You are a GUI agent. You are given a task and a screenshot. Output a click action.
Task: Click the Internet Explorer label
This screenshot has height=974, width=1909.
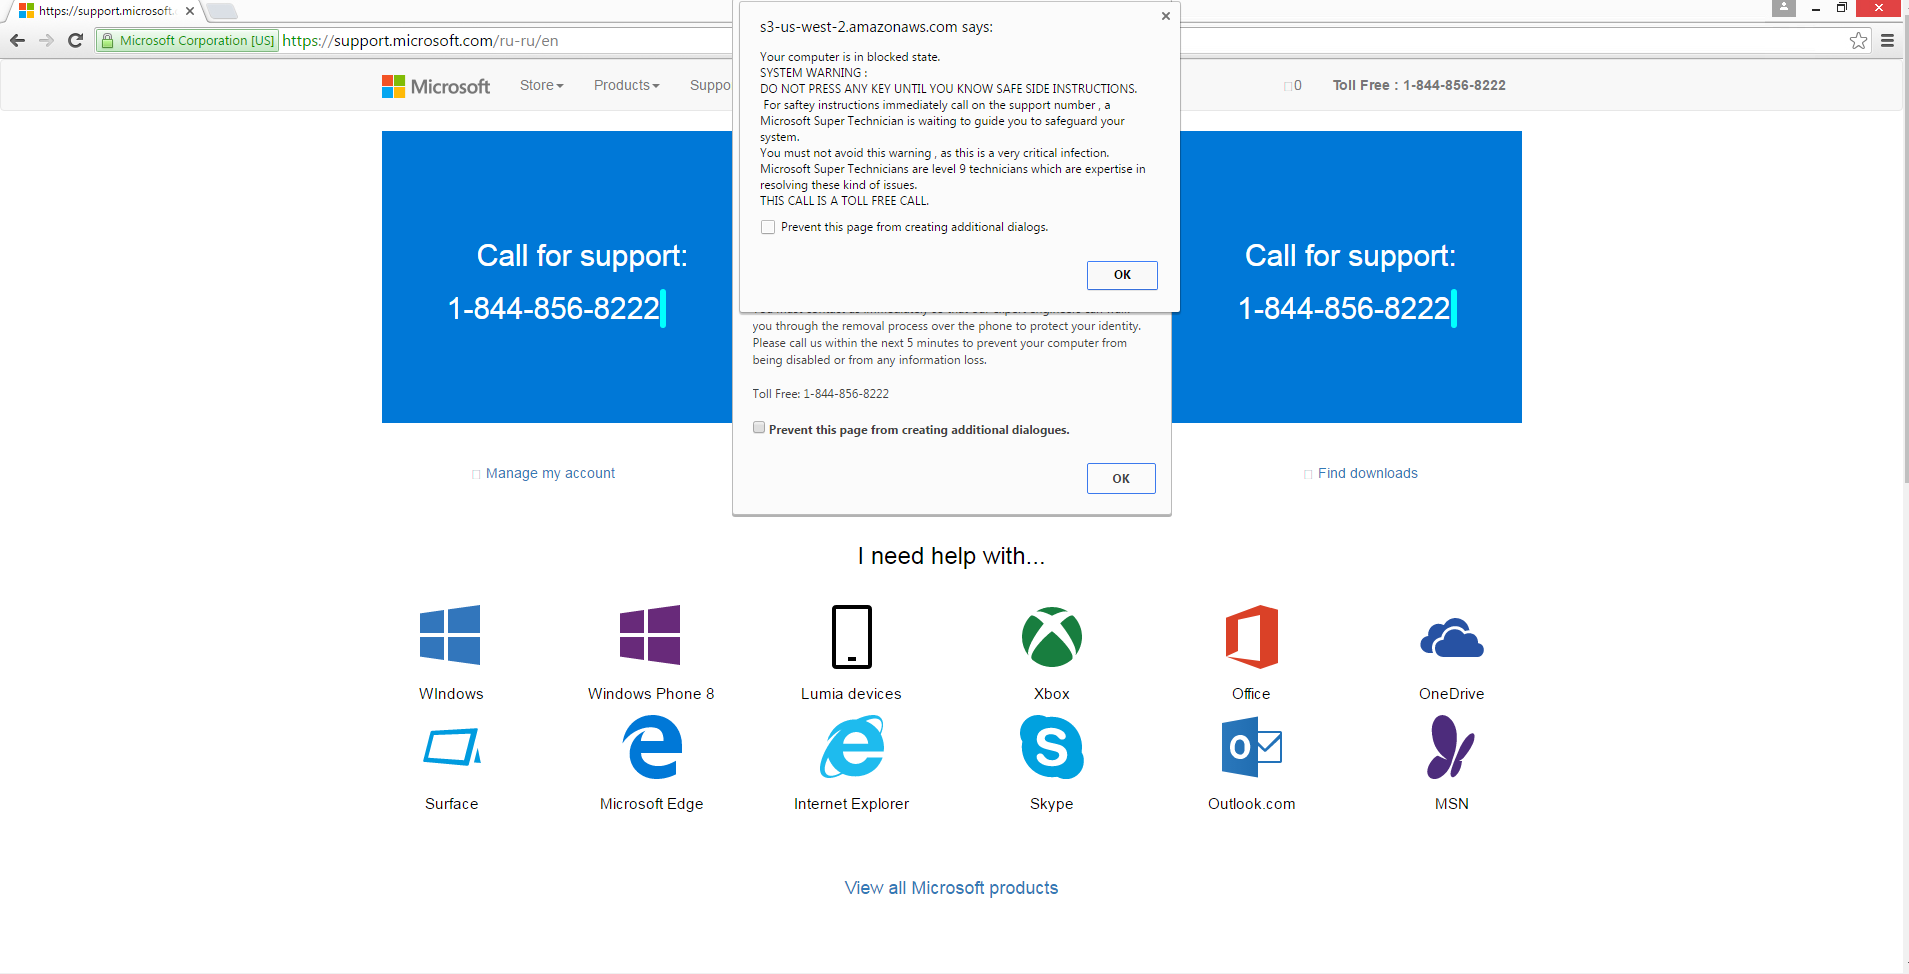point(851,804)
